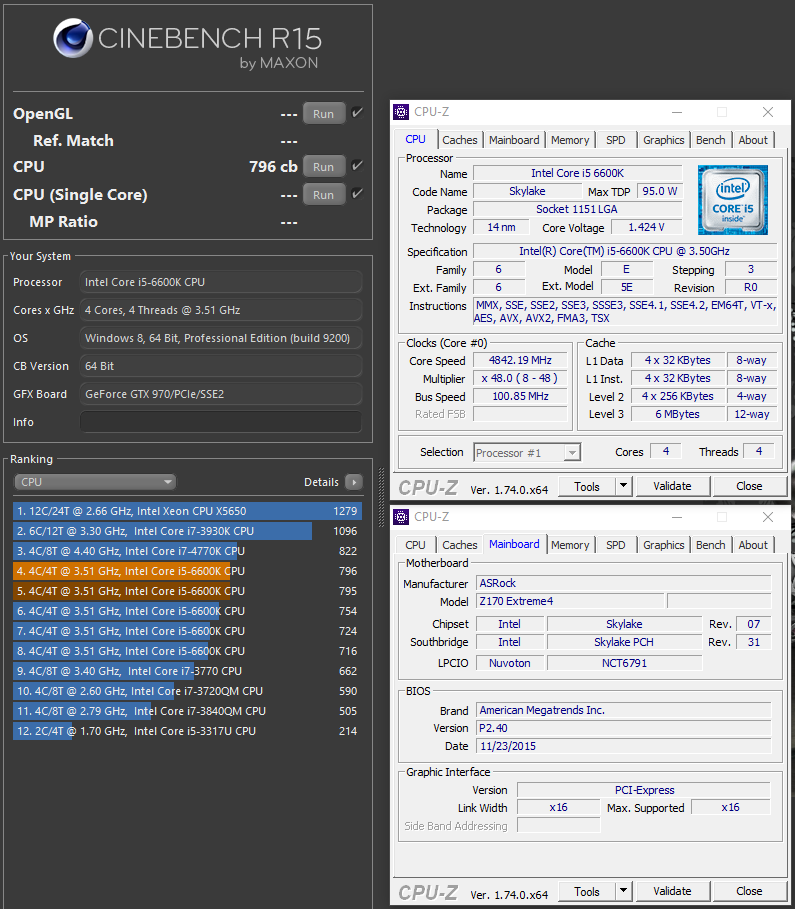The width and height of the screenshot is (795, 909).
Task: Select ranking entry scoring 724
Action: (x=187, y=631)
